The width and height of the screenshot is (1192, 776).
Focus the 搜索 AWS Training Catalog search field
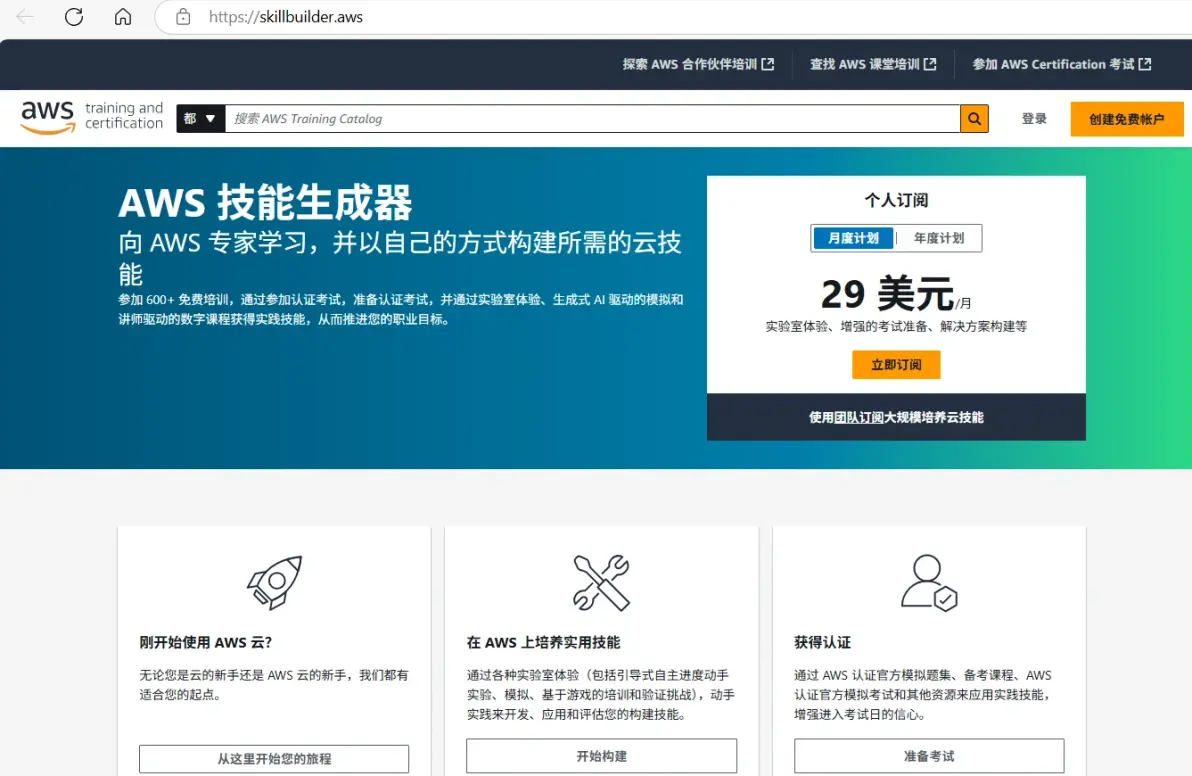tap(592, 119)
